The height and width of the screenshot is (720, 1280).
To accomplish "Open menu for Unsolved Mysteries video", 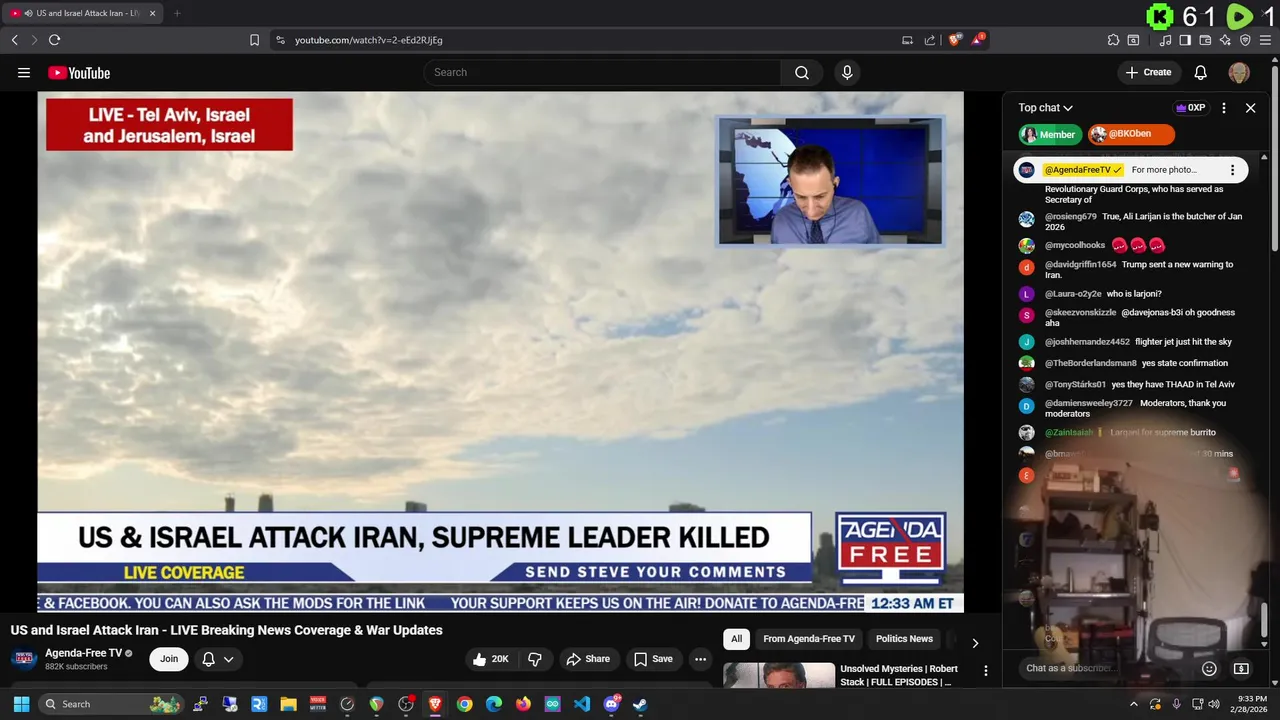I will [x=985, y=671].
